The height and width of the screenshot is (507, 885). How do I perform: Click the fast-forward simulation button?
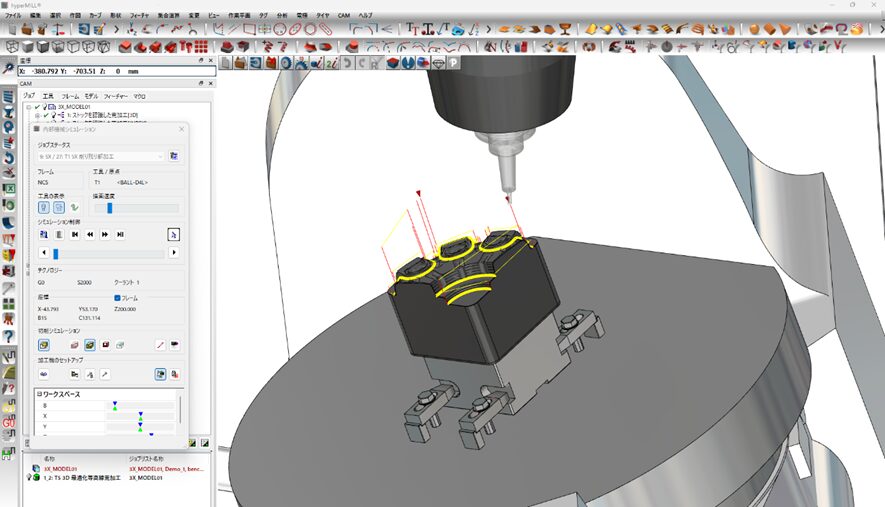[x=105, y=234]
